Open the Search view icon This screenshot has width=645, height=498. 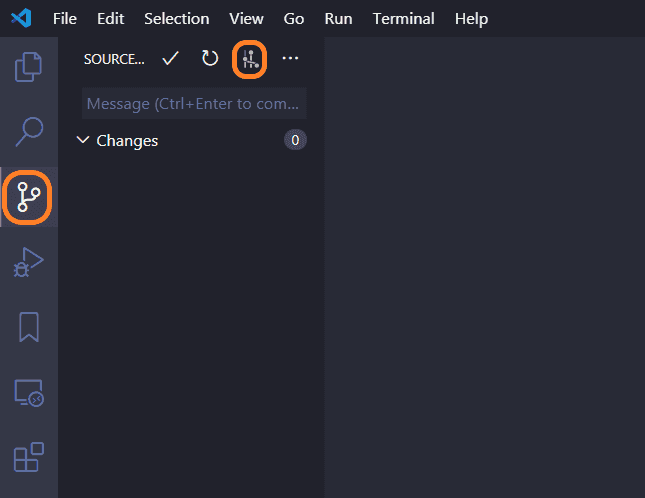28,131
